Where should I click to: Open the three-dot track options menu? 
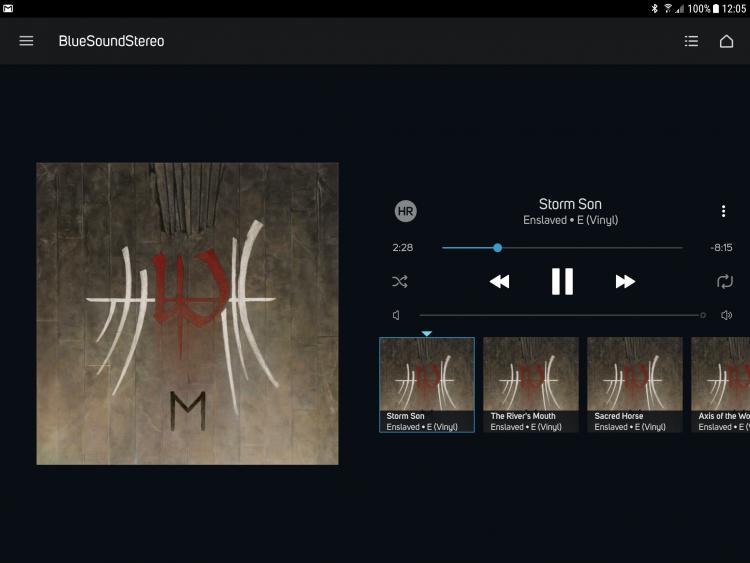723,211
